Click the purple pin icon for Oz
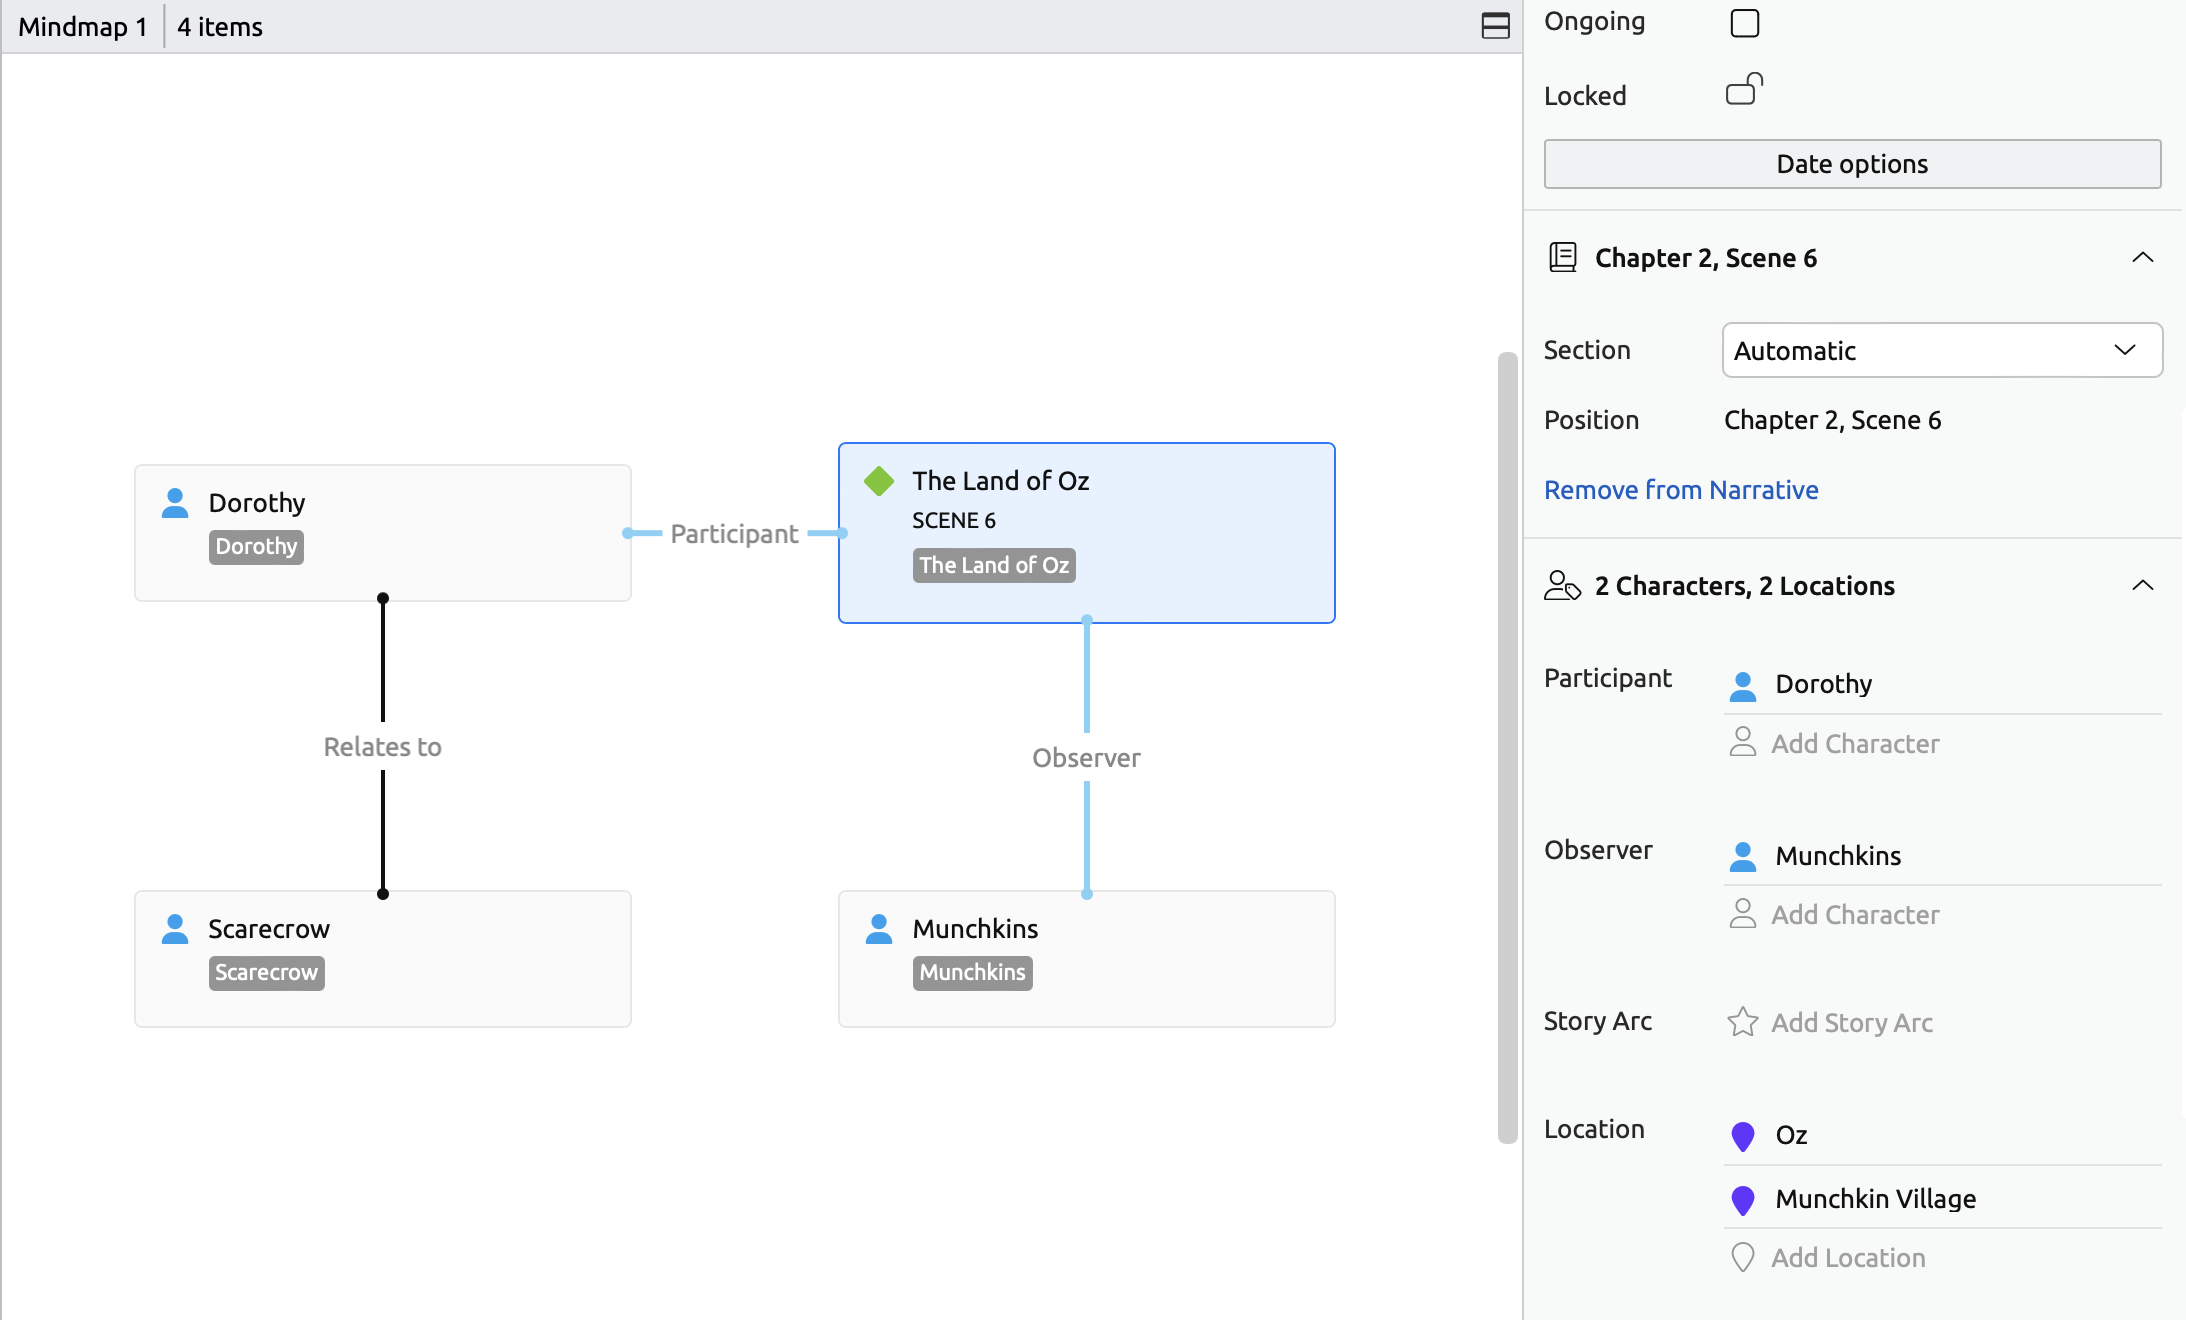 pos(1742,1136)
